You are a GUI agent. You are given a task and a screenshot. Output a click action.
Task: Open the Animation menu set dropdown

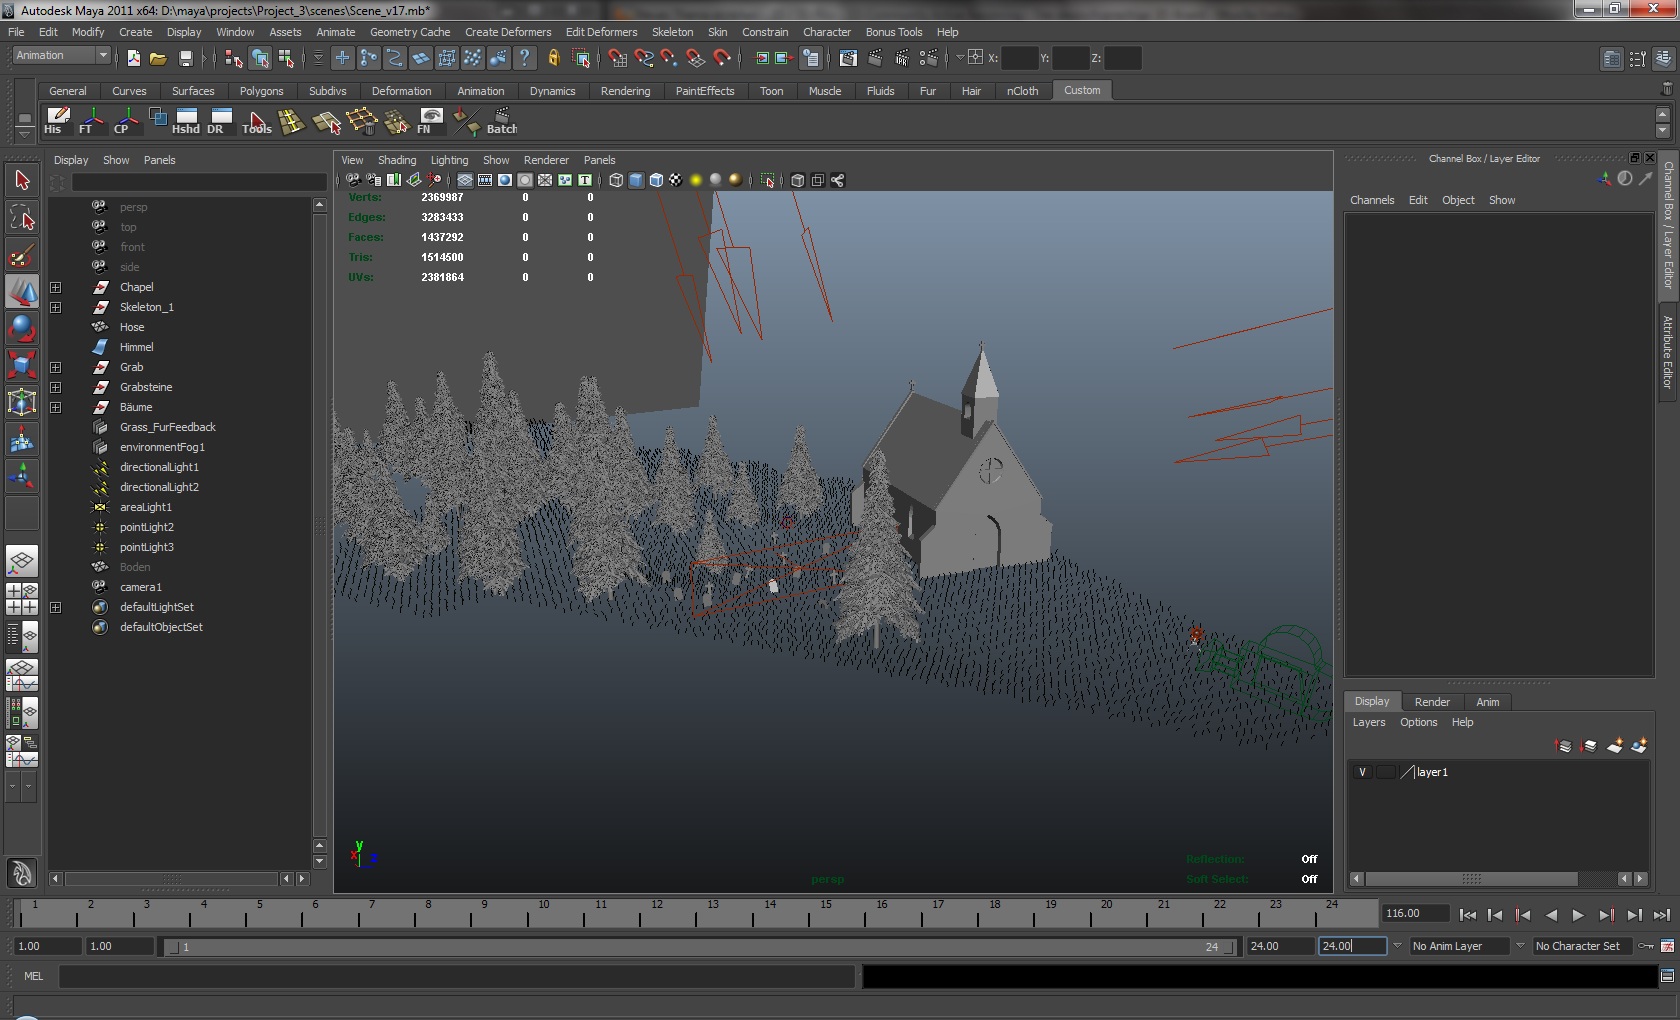coord(61,56)
